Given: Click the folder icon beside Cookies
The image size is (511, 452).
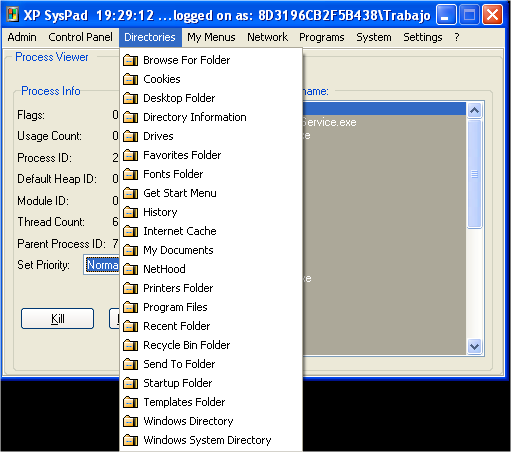Looking at the screenshot, I should coord(130,79).
